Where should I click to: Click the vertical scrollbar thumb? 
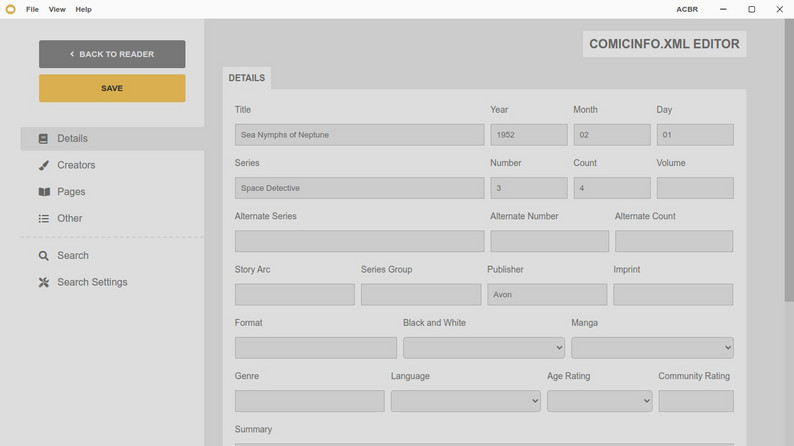(789, 160)
